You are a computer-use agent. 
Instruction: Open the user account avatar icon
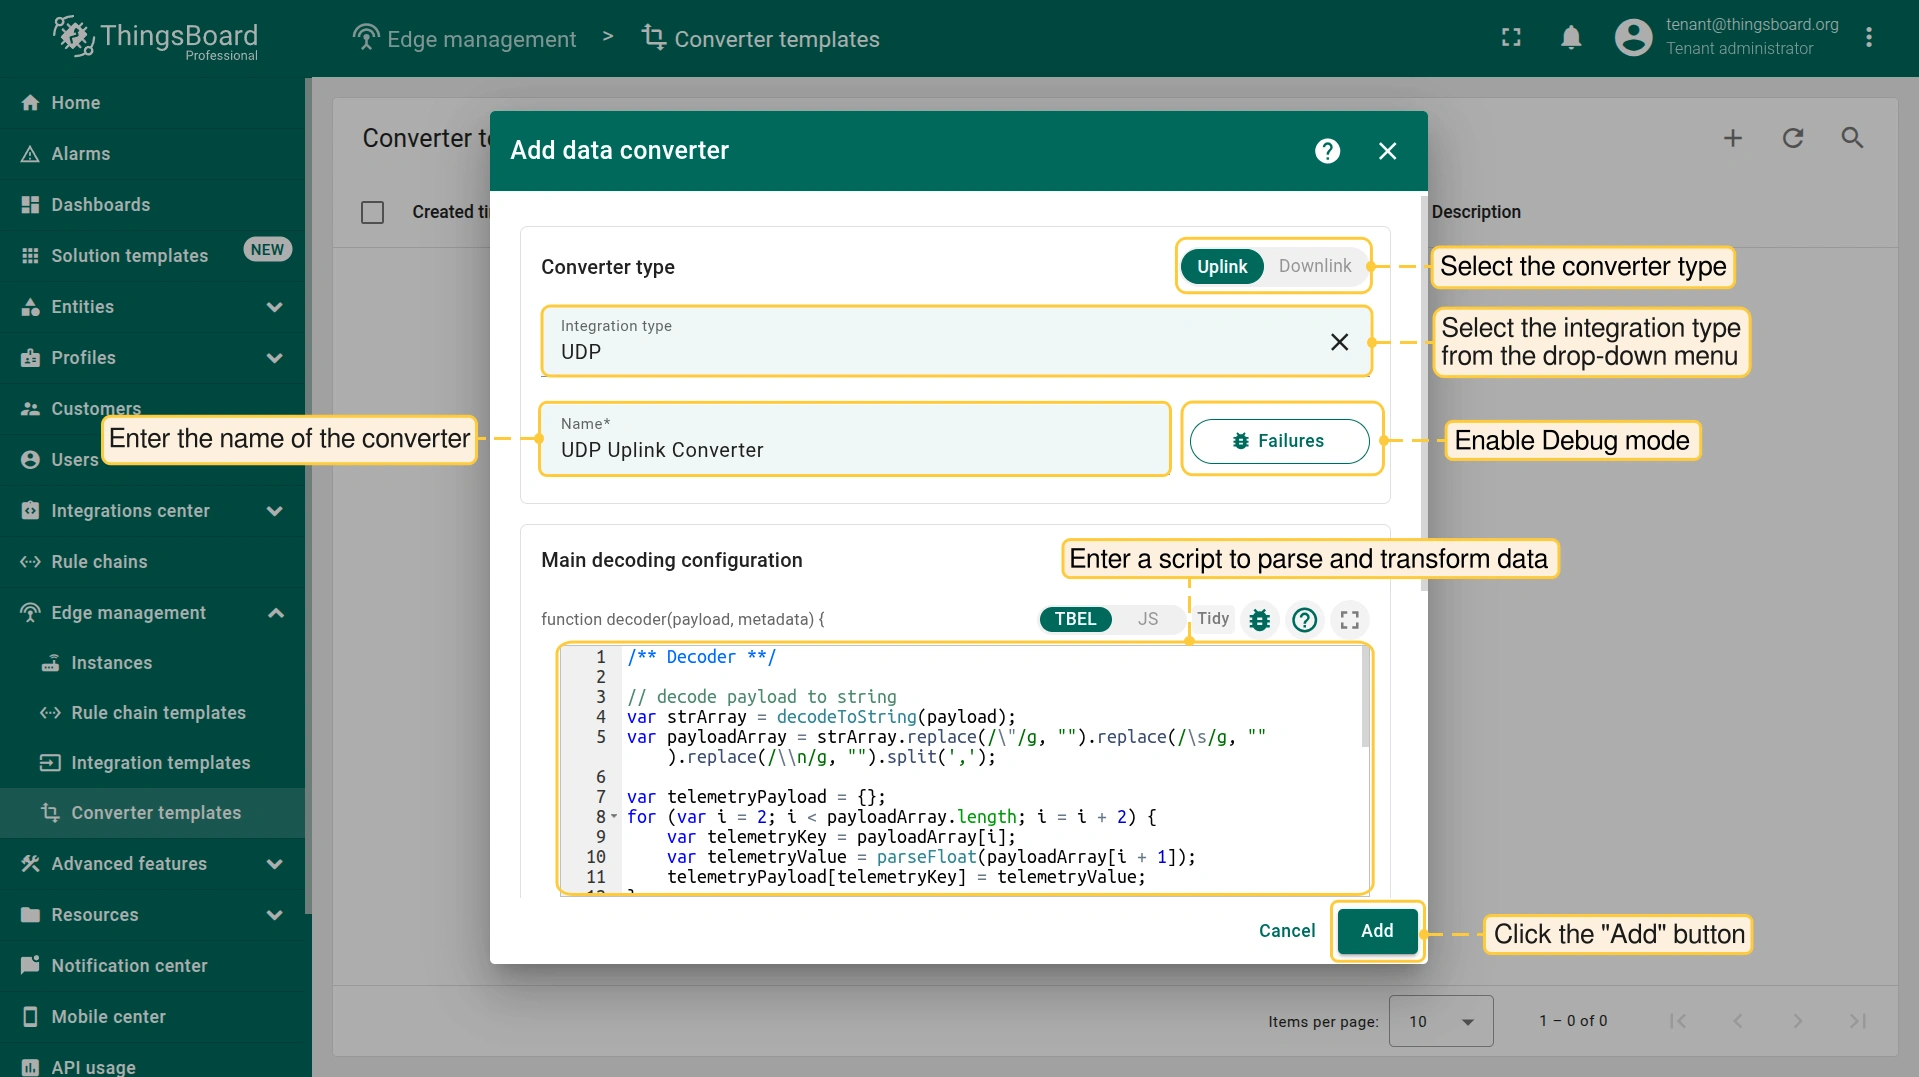pyautogui.click(x=1633, y=38)
